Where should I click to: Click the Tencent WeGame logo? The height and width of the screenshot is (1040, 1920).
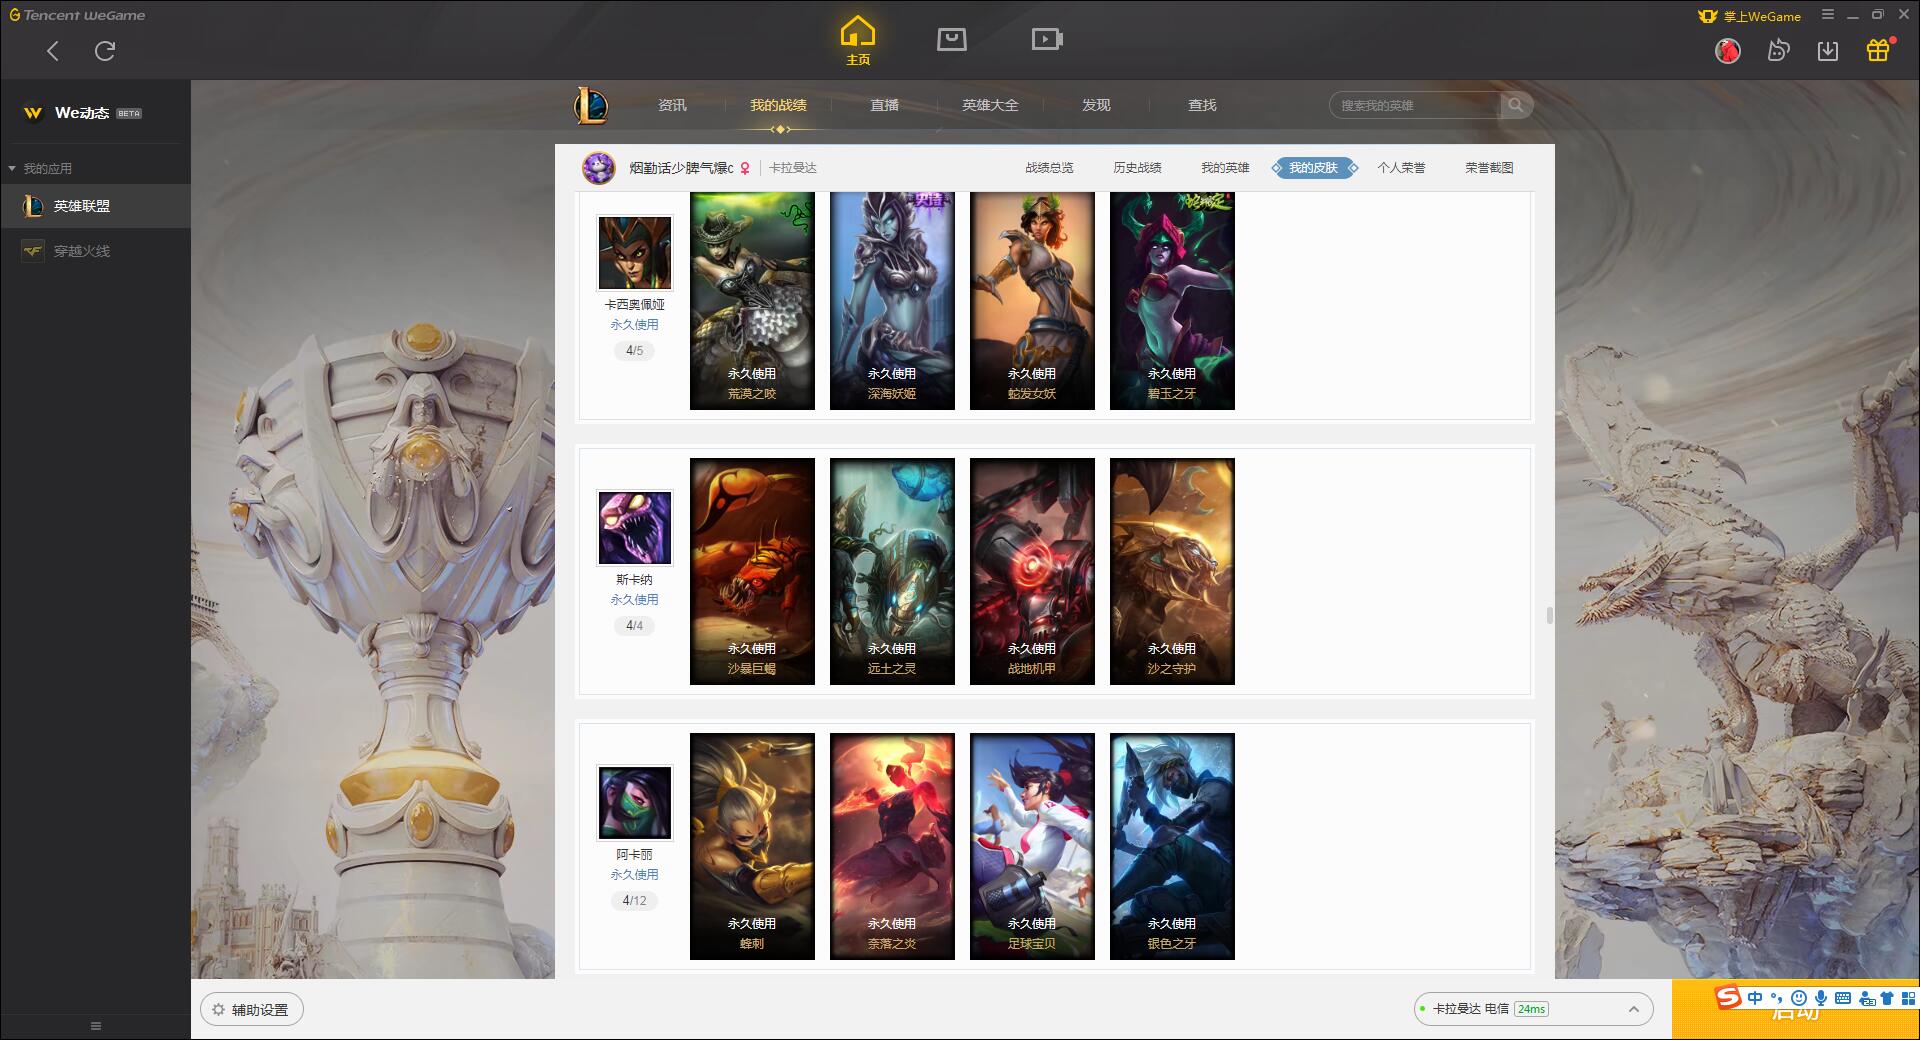pyautogui.click(x=77, y=15)
